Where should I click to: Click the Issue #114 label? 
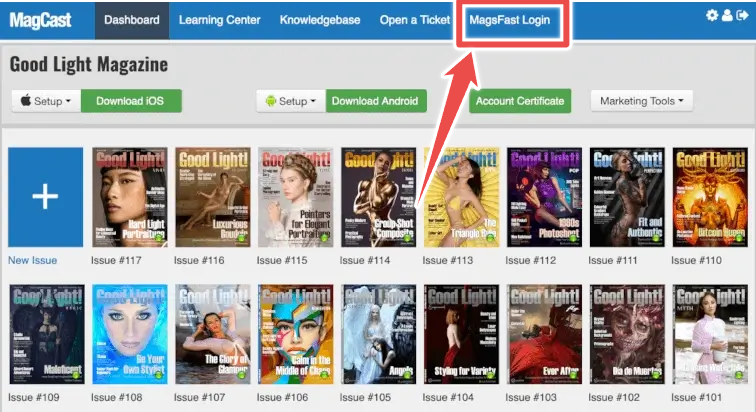(x=365, y=260)
